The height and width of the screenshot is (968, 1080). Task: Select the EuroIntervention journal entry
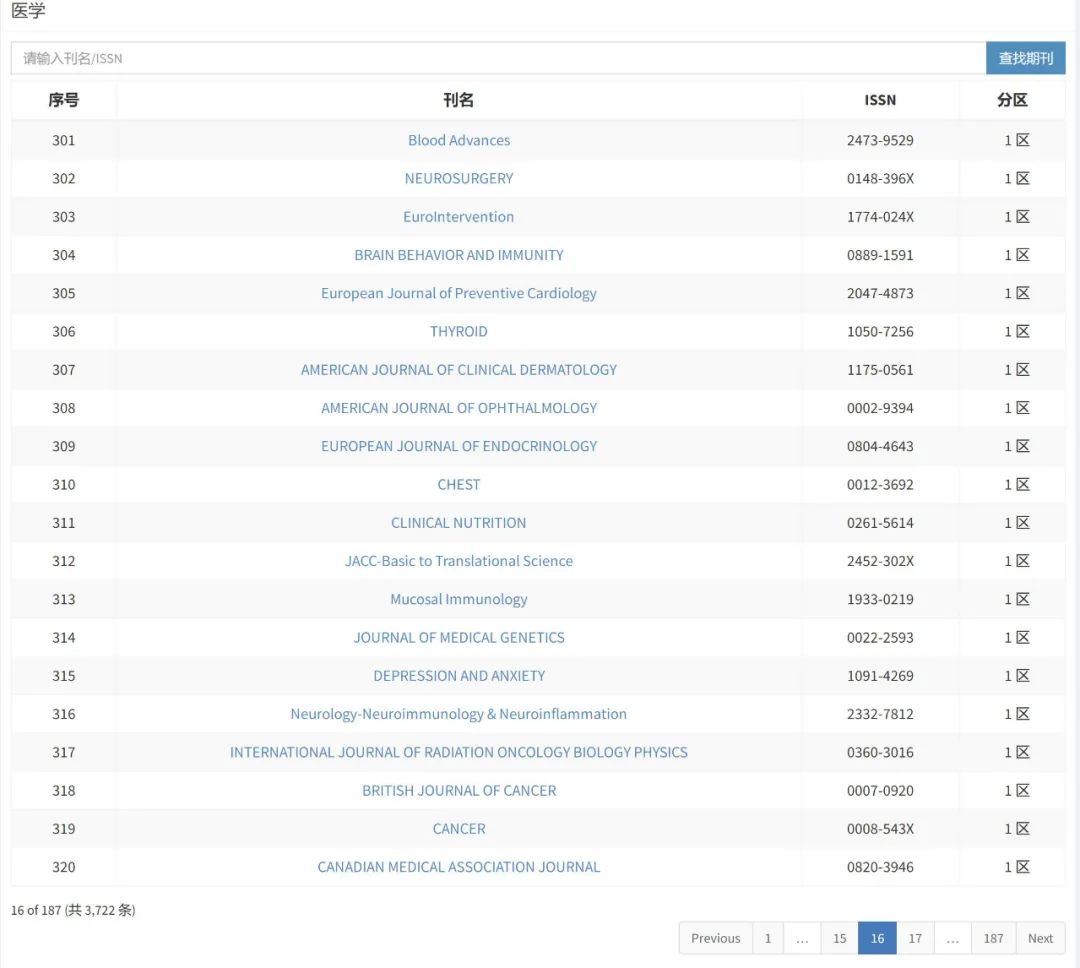[459, 217]
